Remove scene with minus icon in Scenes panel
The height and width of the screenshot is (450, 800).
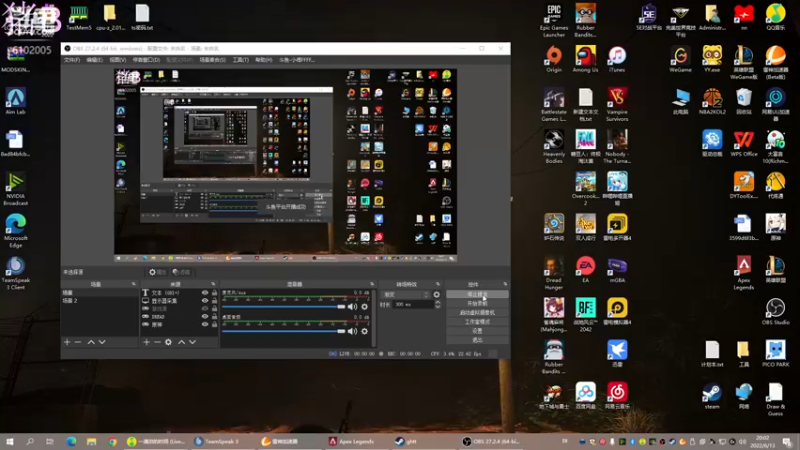pyautogui.click(x=78, y=342)
